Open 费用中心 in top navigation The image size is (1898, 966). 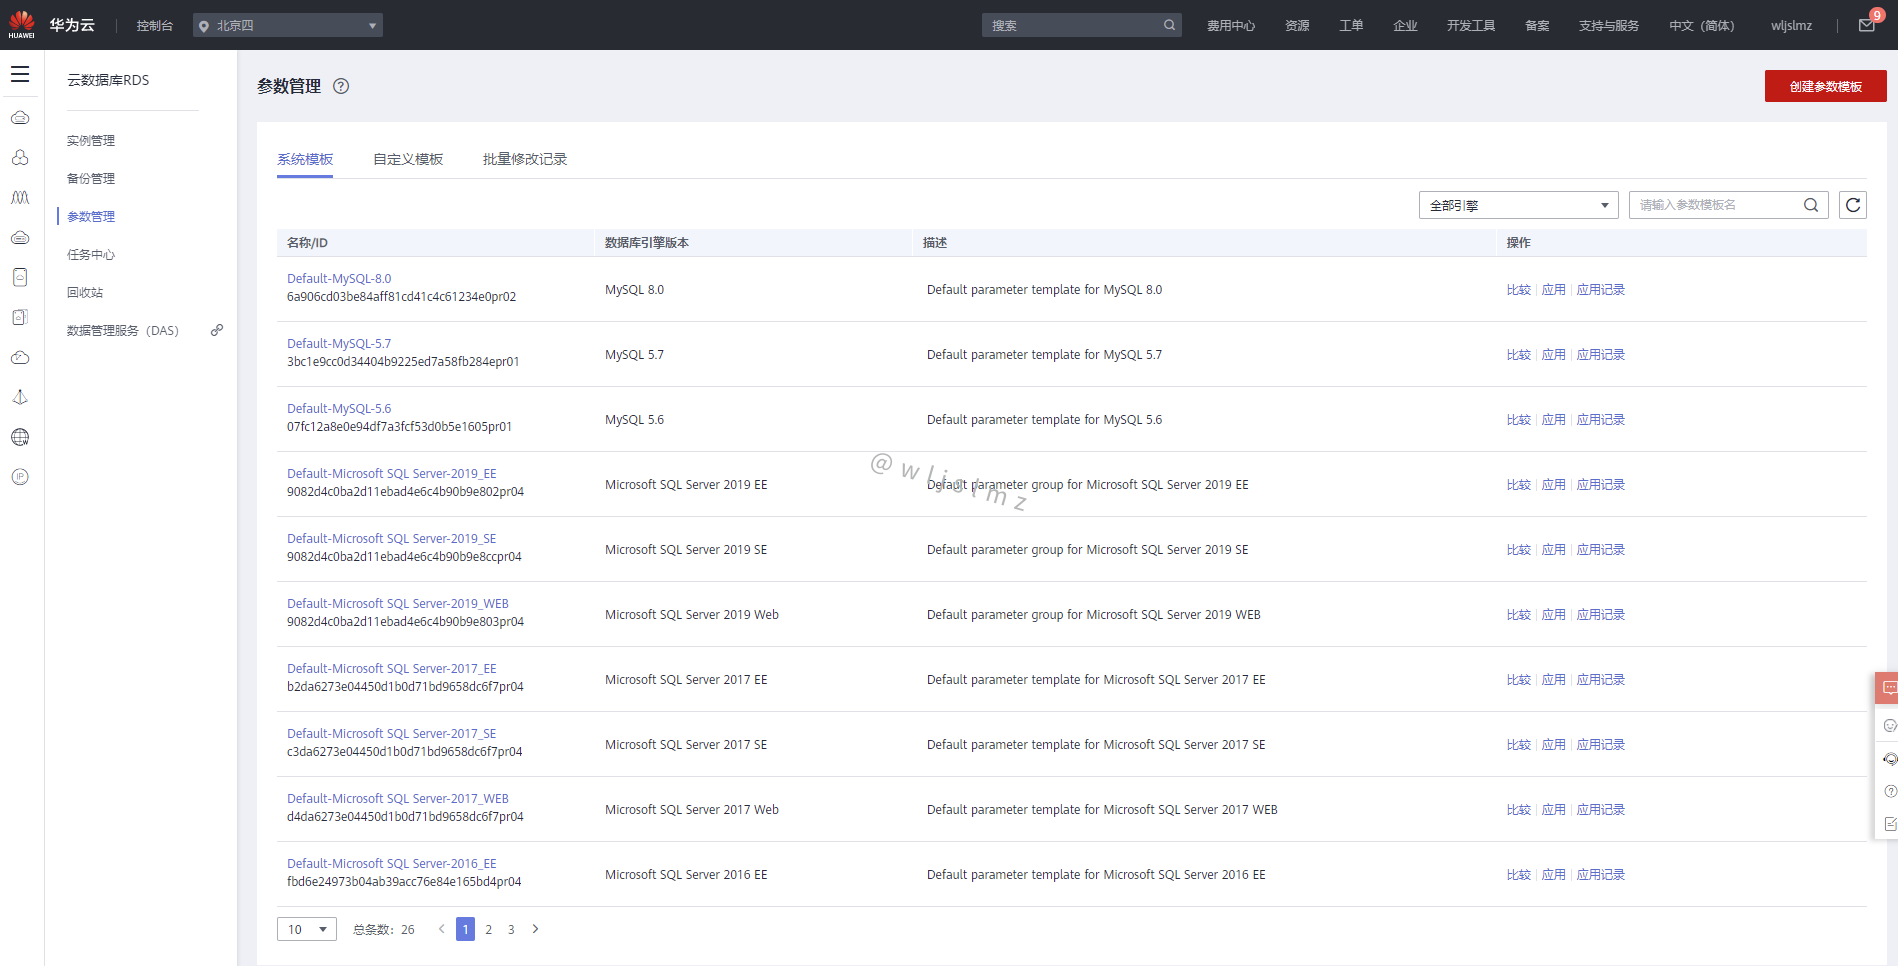pos(1230,25)
